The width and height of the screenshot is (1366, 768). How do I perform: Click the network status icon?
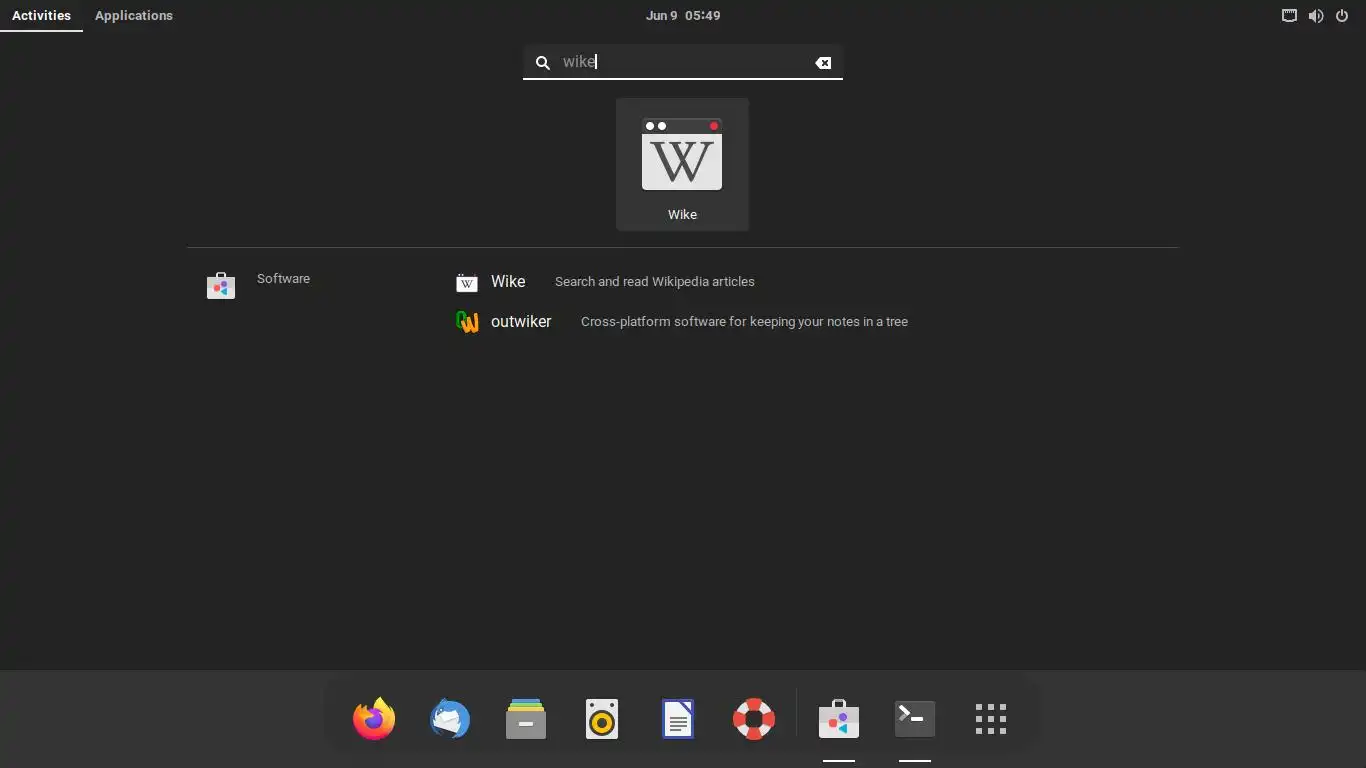[1290, 15]
